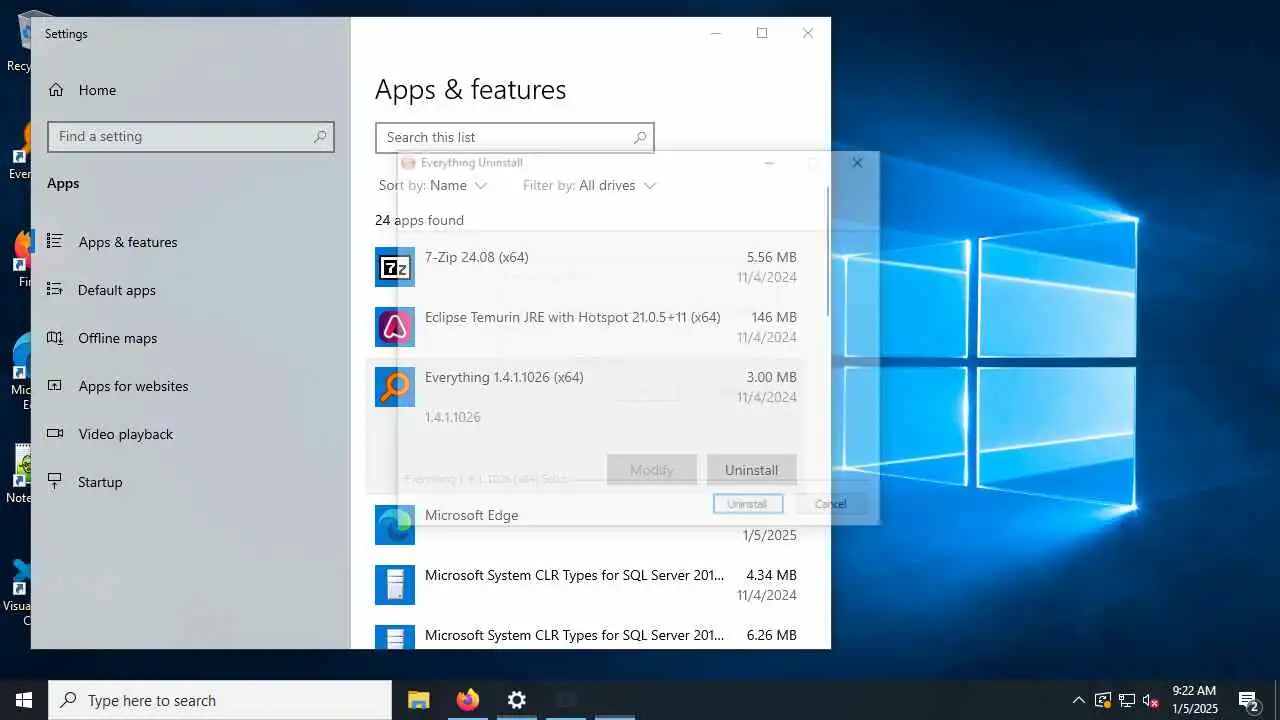Click the Search this list magnifier icon

(640, 138)
